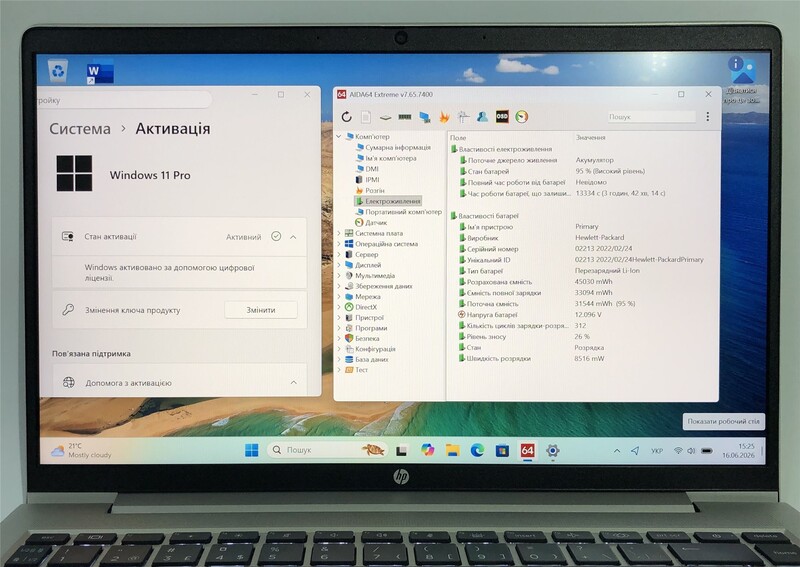Expand the Системна плата tree node
800x567 pixels.
tap(338, 233)
